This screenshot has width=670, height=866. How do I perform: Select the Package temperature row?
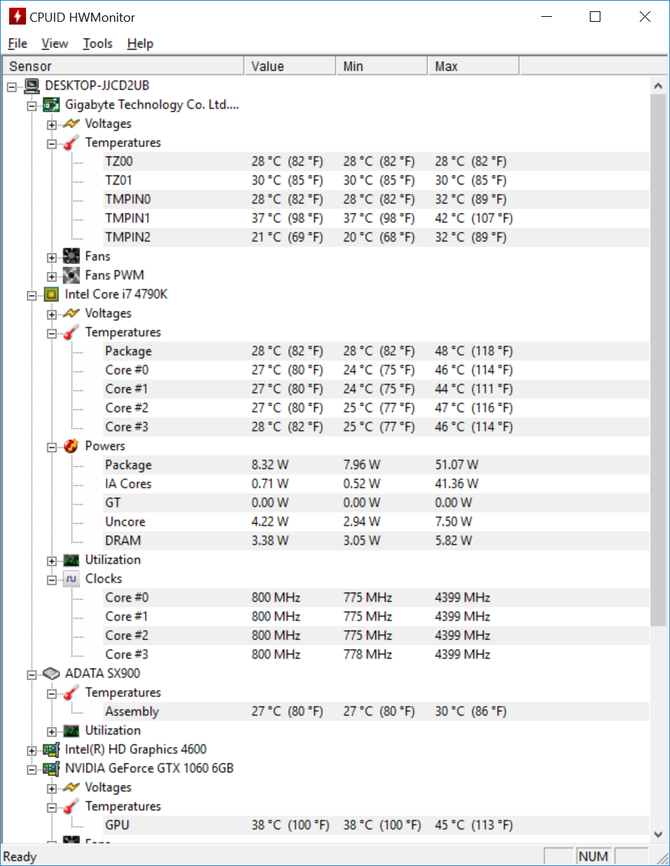point(376,351)
